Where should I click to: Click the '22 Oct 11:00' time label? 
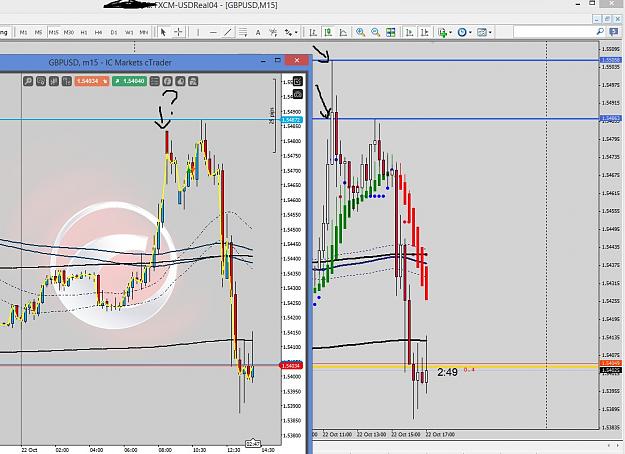337,434
